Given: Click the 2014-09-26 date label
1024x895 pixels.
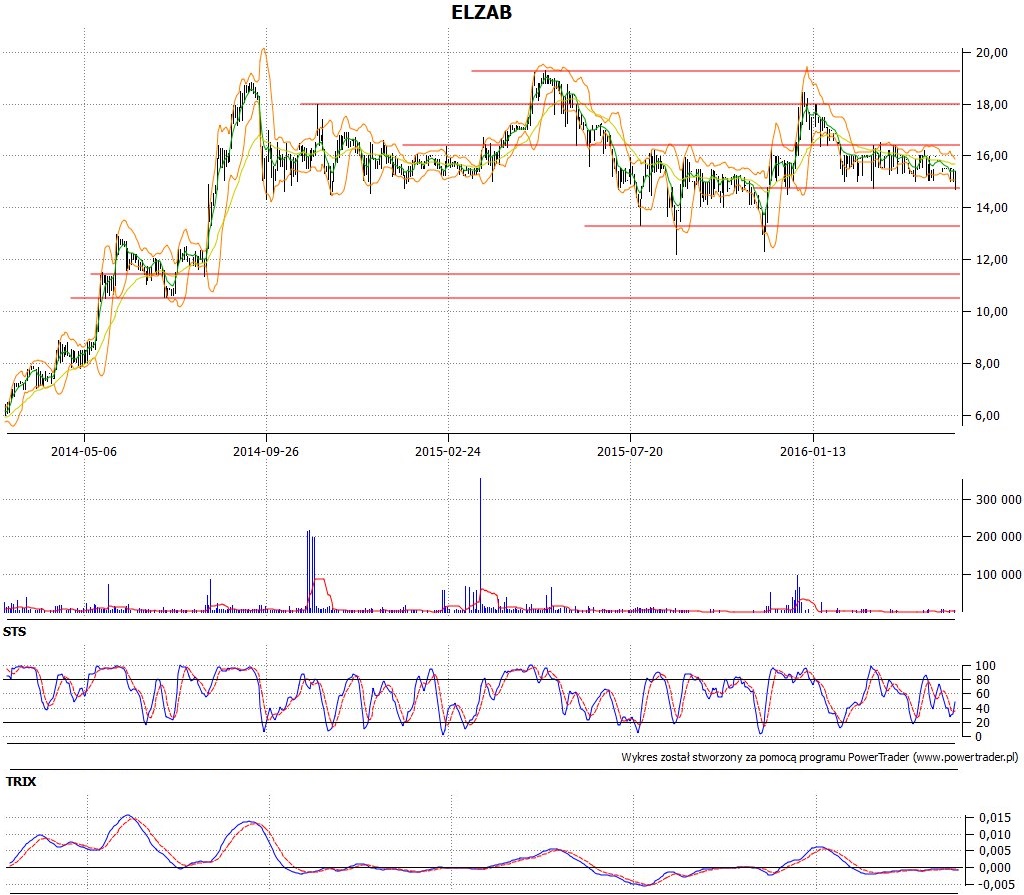Looking at the screenshot, I should 266,451.
